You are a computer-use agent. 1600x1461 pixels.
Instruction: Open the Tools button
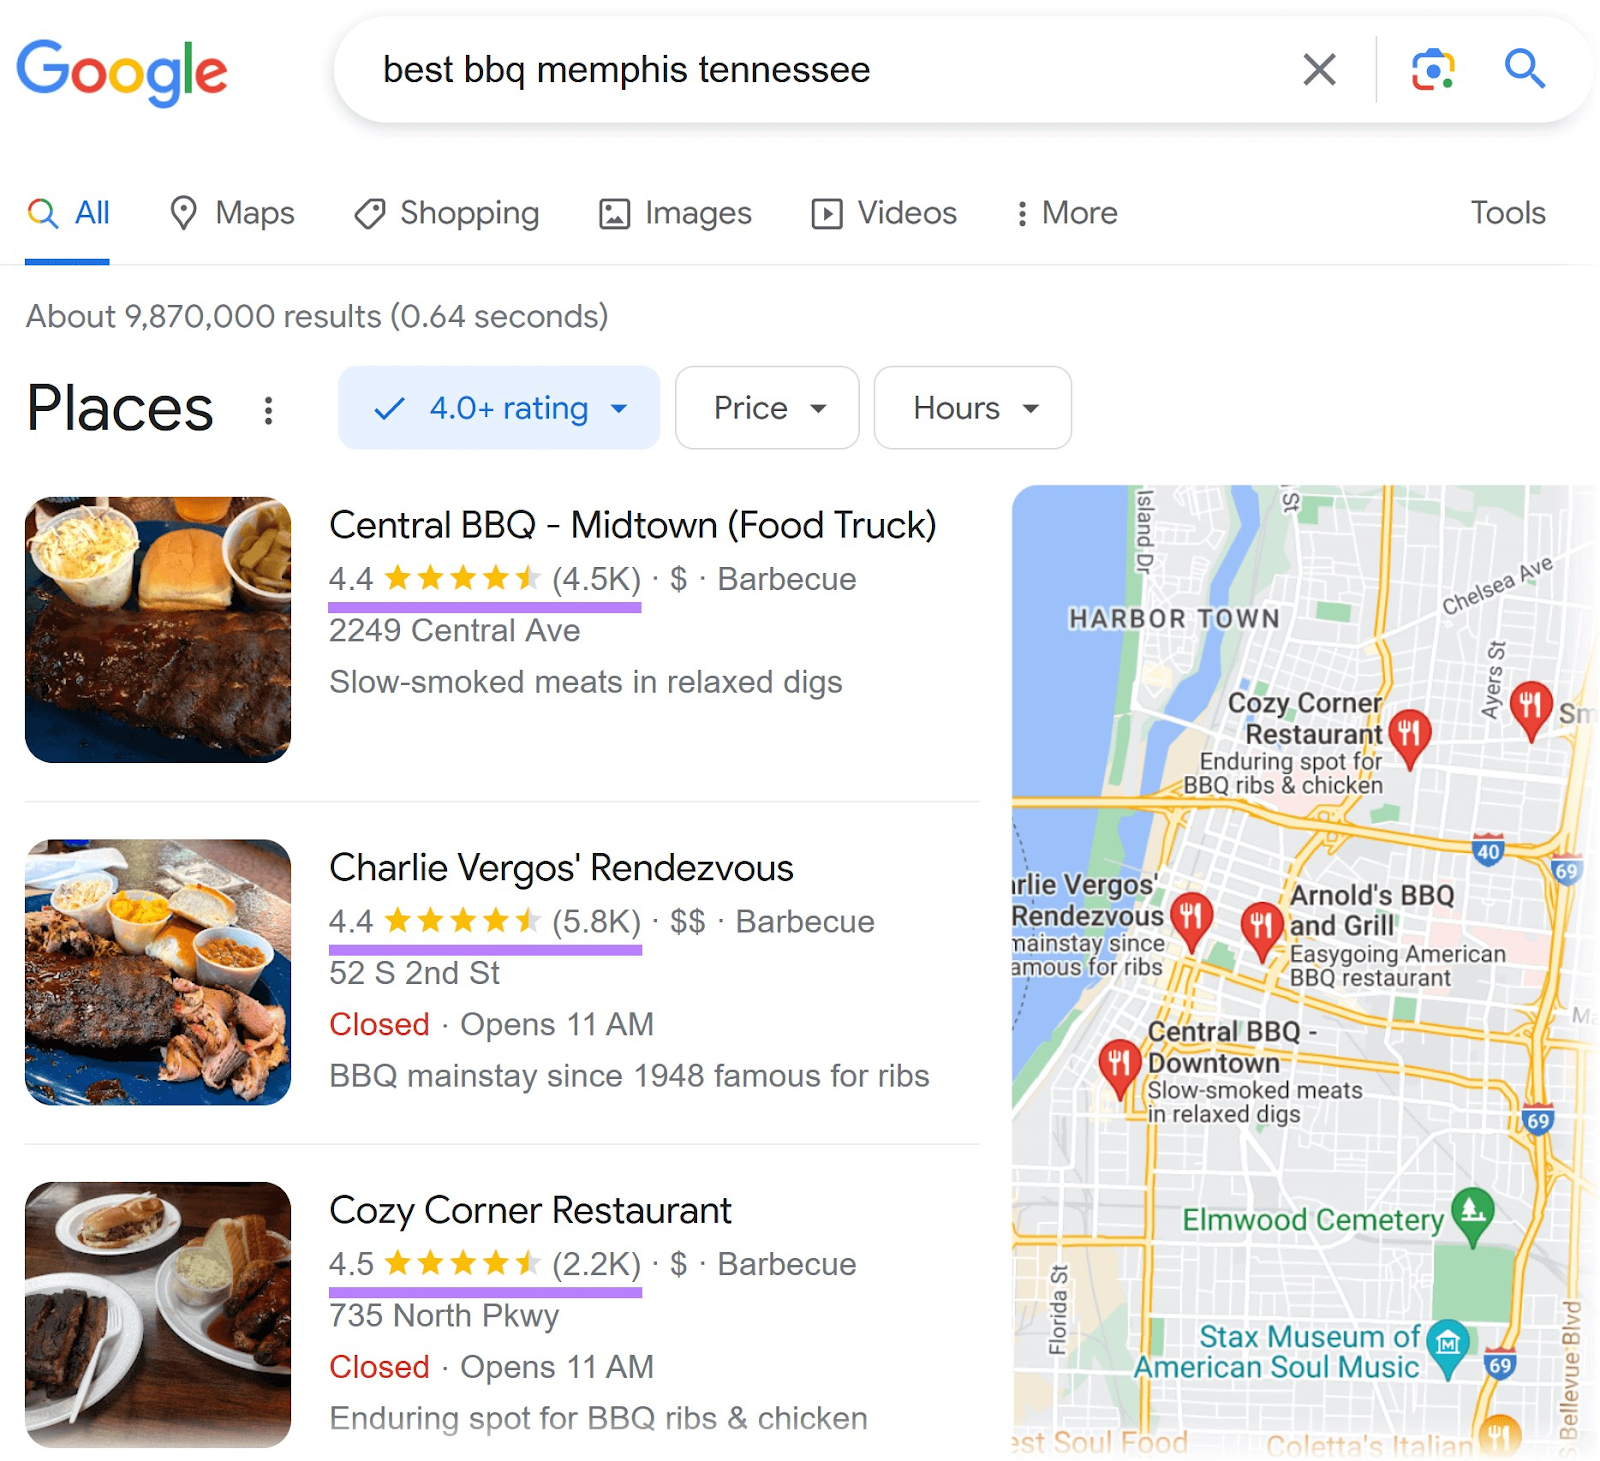(x=1507, y=213)
